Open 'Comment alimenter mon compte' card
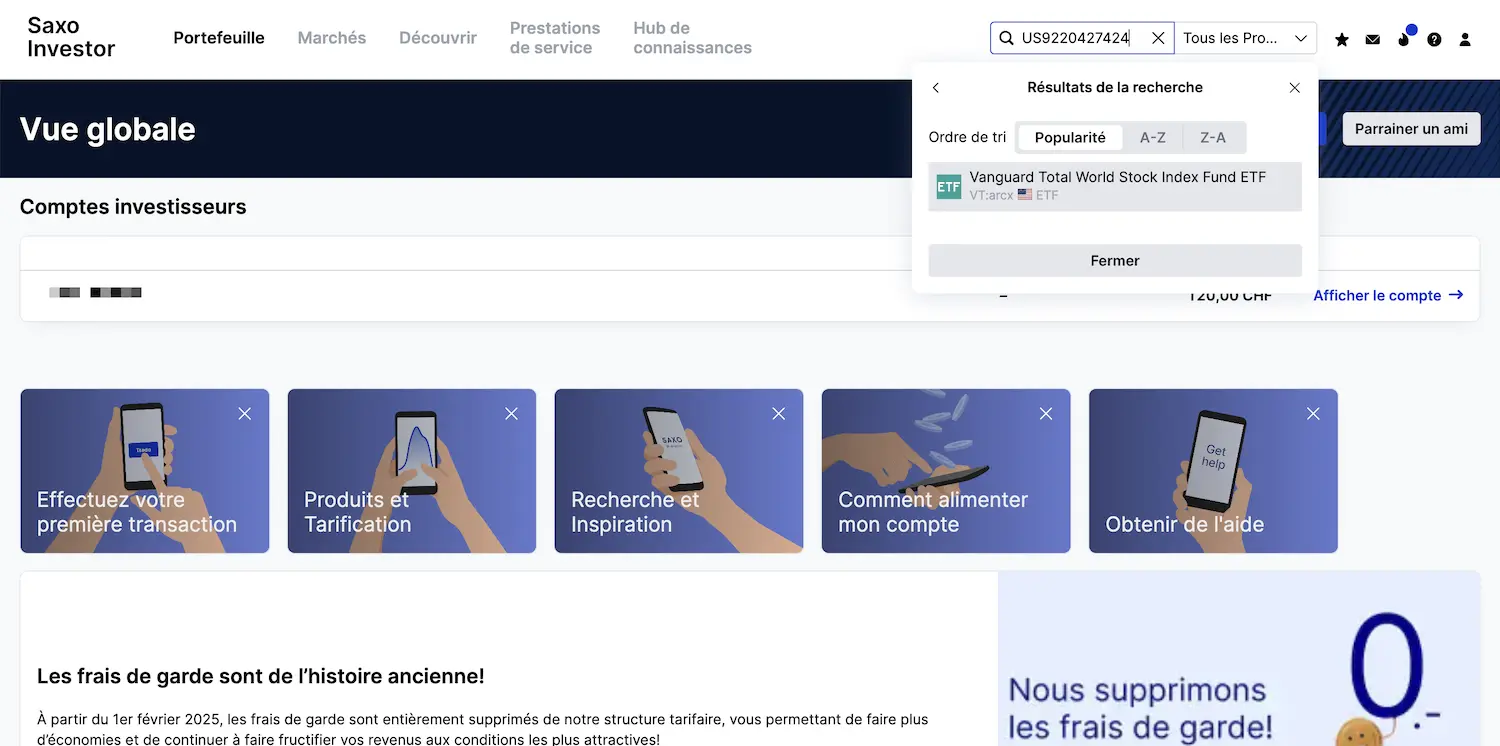 pos(946,471)
